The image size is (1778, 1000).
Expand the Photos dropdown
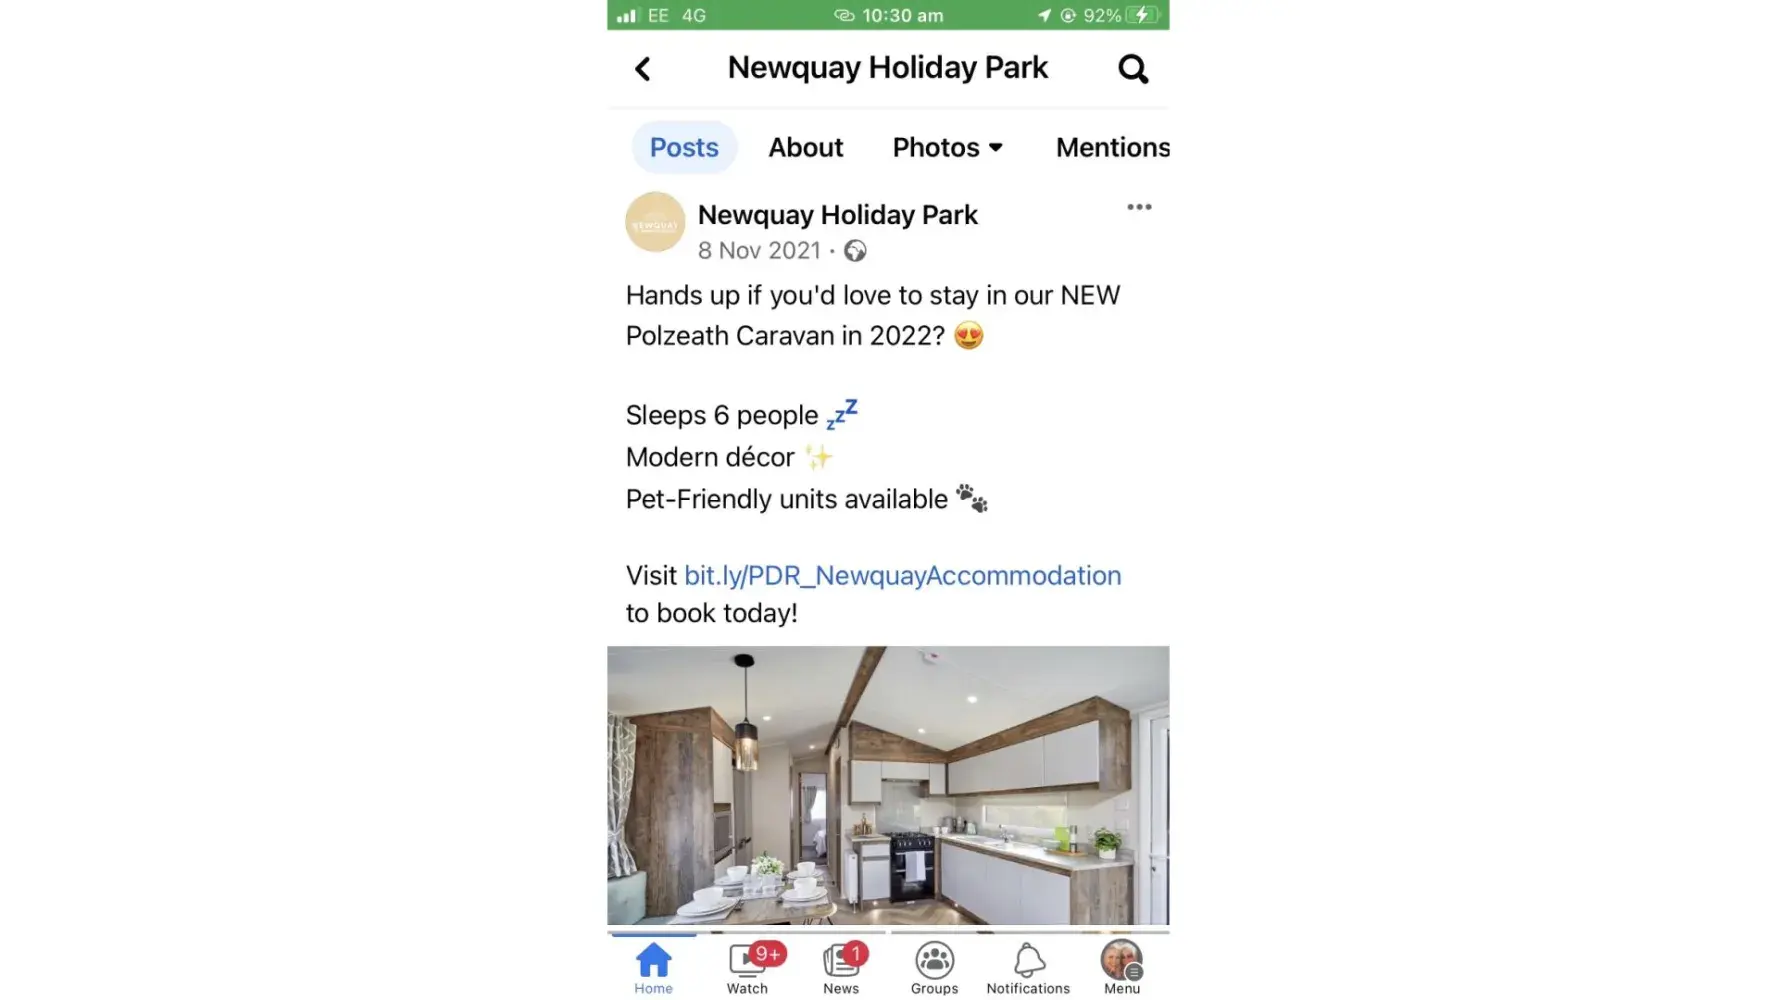pos(947,147)
